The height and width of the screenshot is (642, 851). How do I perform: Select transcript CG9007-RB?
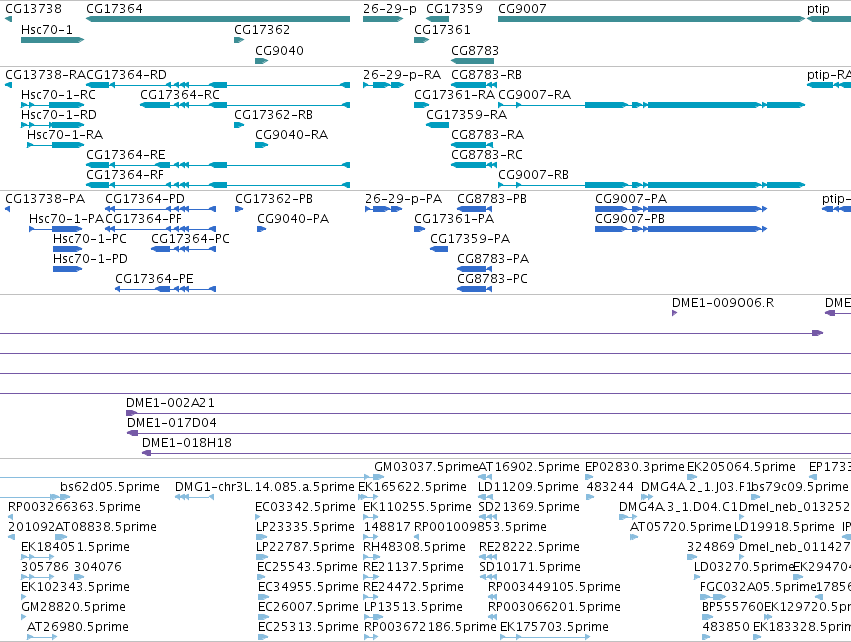(x=651, y=185)
